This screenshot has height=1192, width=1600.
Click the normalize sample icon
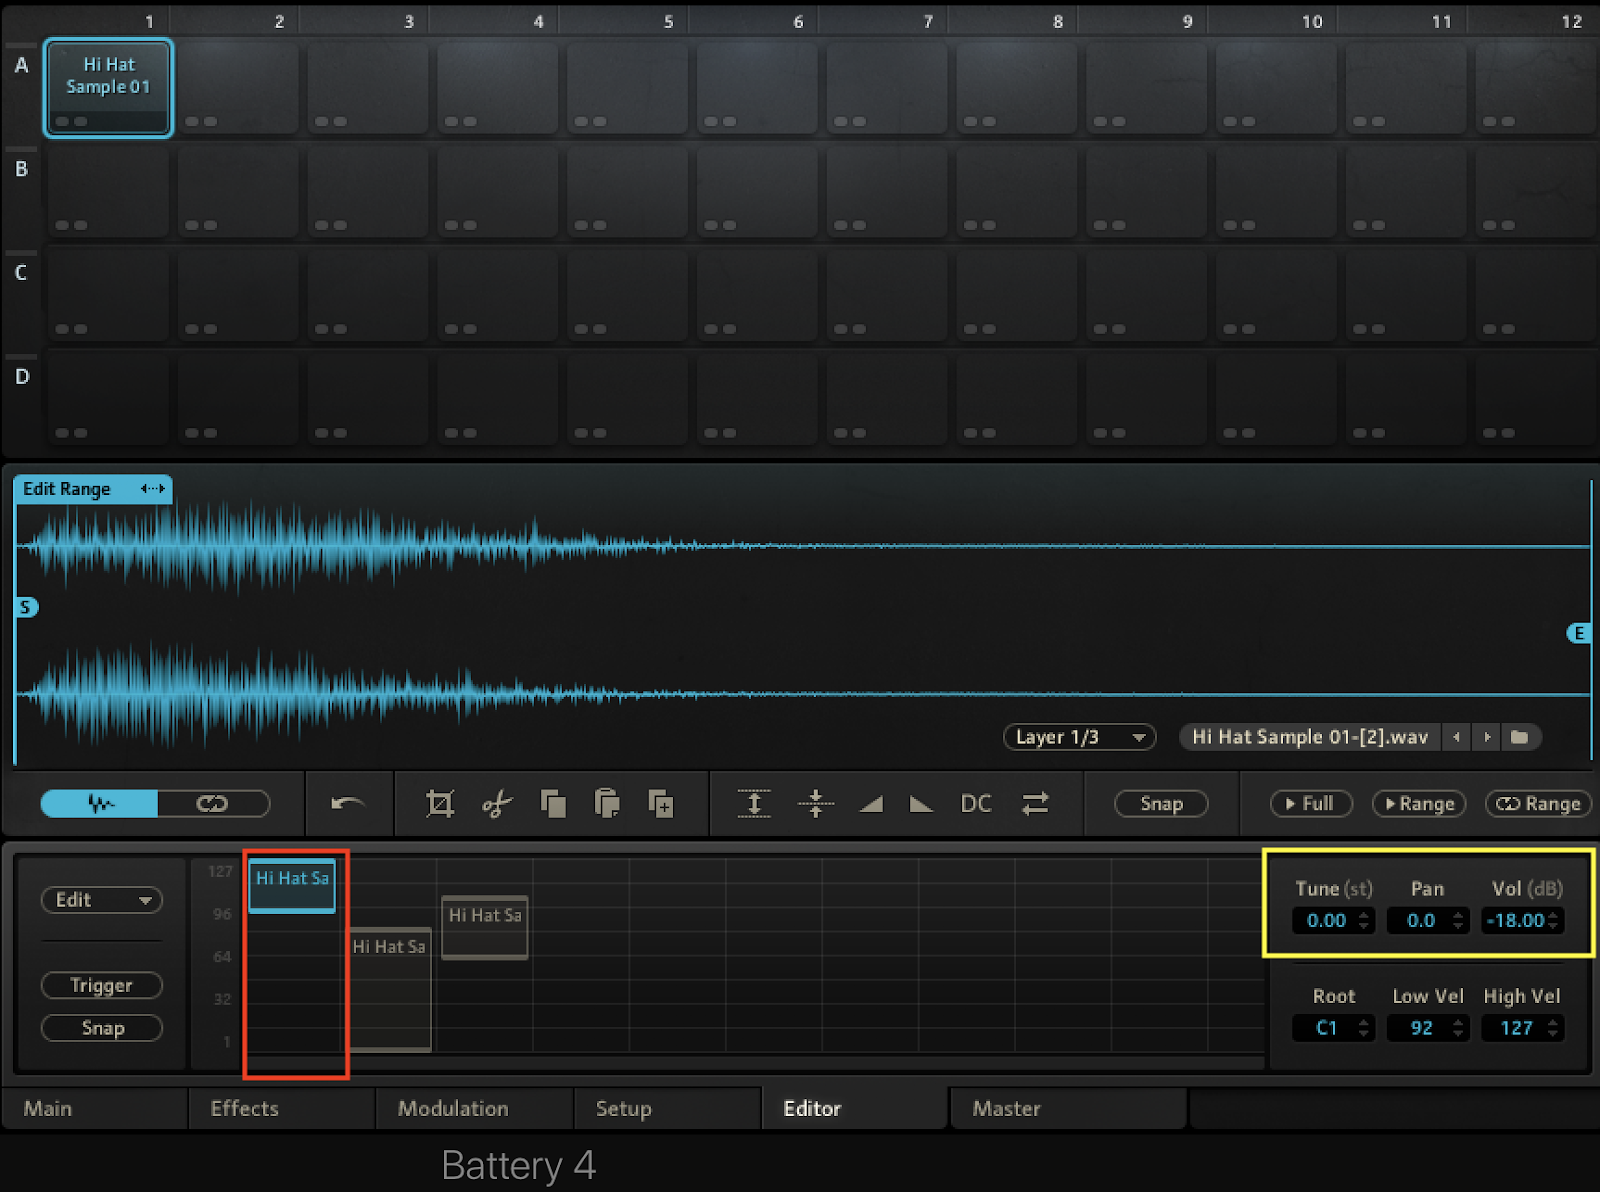pos(754,803)
